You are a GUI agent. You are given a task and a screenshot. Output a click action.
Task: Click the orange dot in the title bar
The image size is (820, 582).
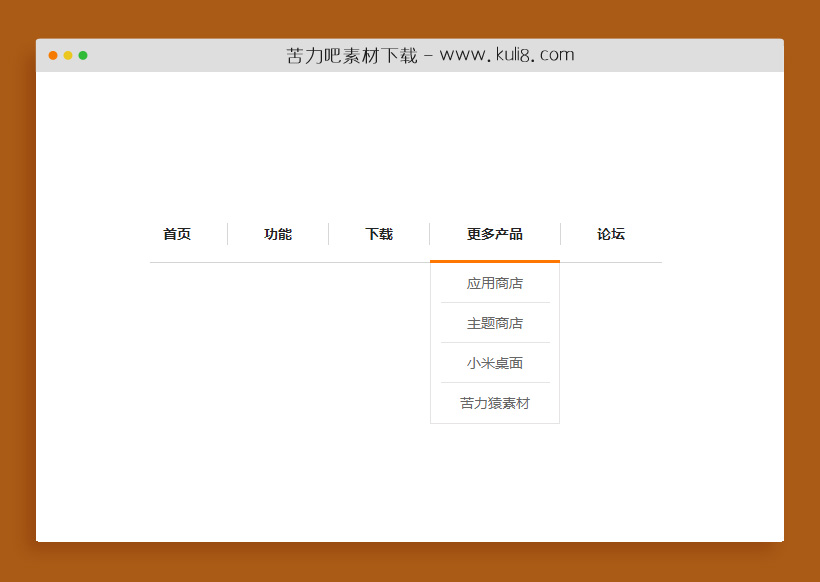click(x=53, y=56)
